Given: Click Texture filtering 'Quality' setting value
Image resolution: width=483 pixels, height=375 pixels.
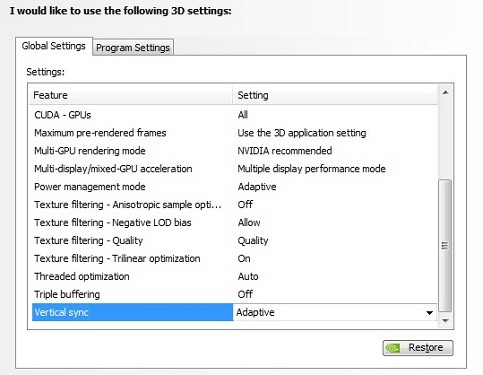Looking at the screenshot, I should coord(253,241).
